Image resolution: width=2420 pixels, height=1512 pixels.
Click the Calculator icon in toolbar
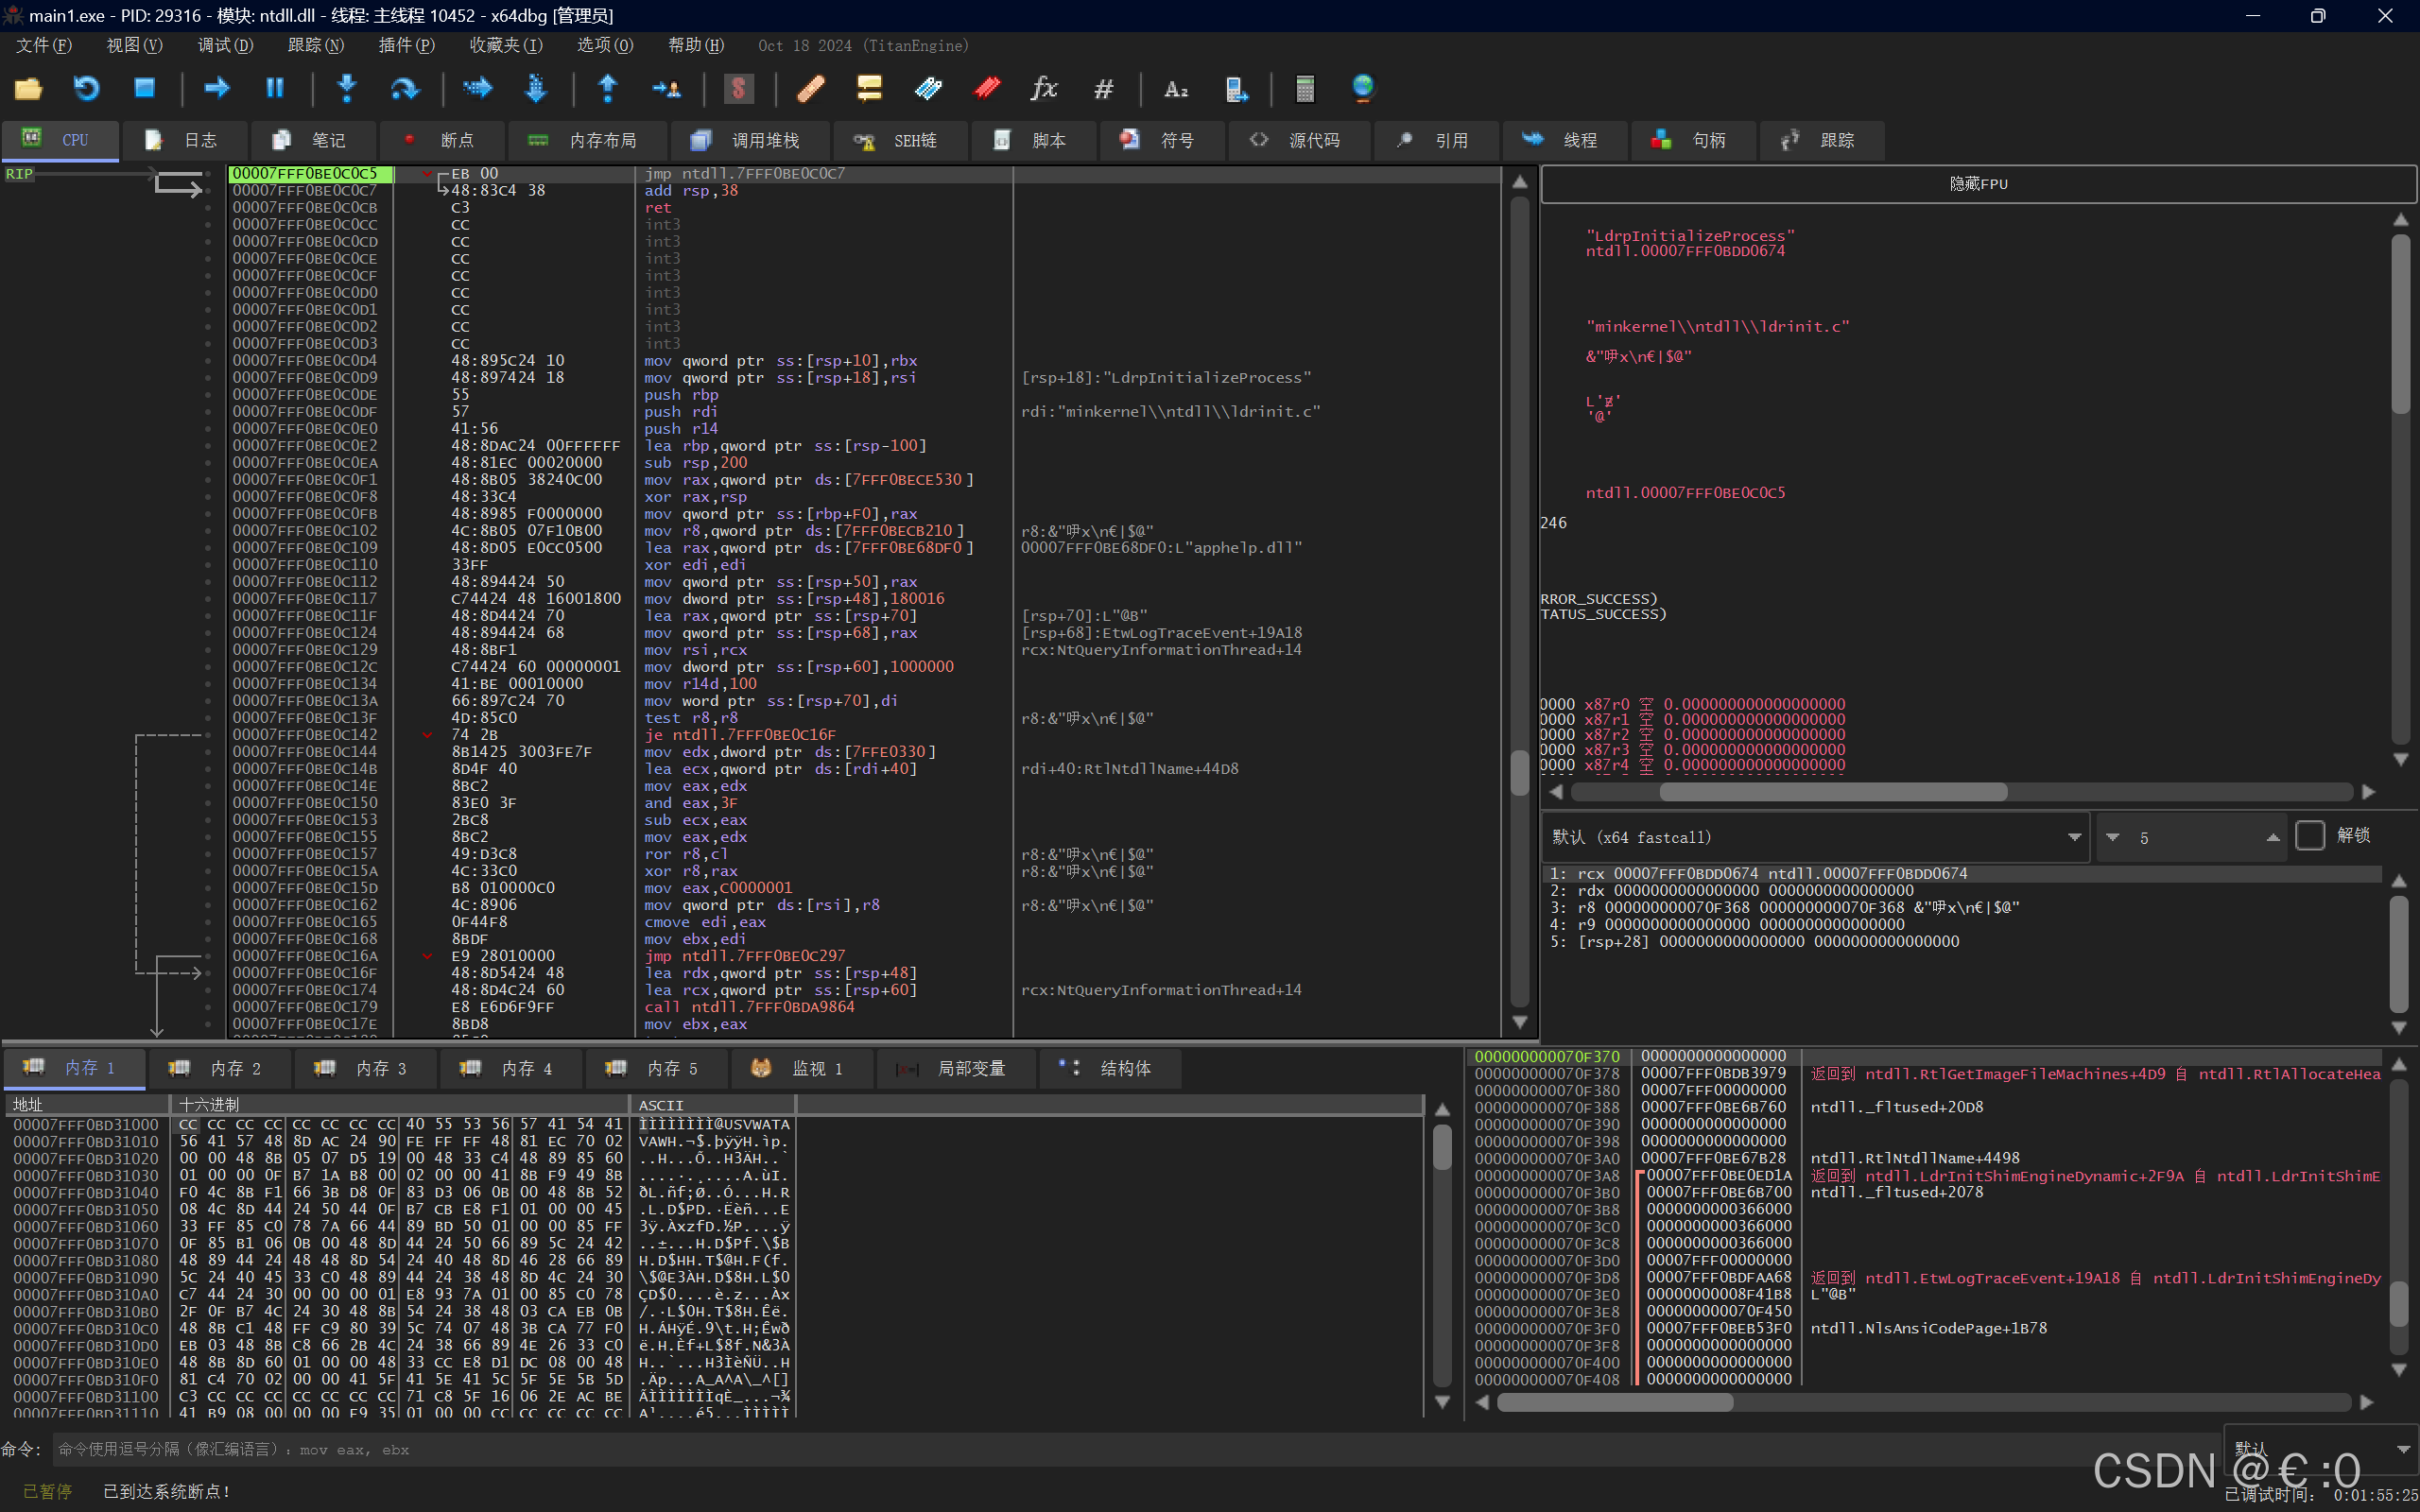tap(1304, 89)
